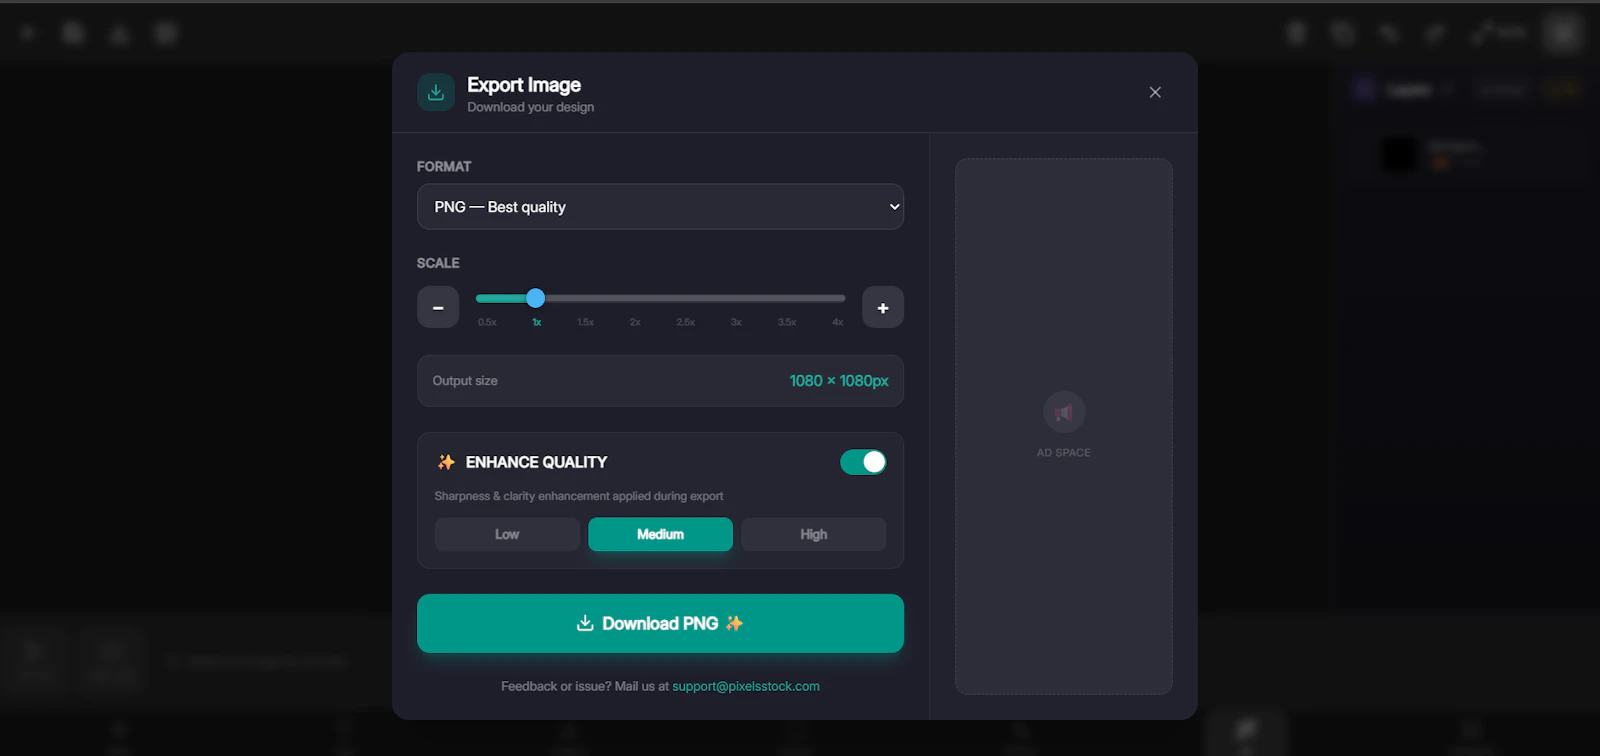Image resolution: width=1600 pixels, height=756 pixels.
Task: Close the Export Image dialog
Action: click(1155, 92)
